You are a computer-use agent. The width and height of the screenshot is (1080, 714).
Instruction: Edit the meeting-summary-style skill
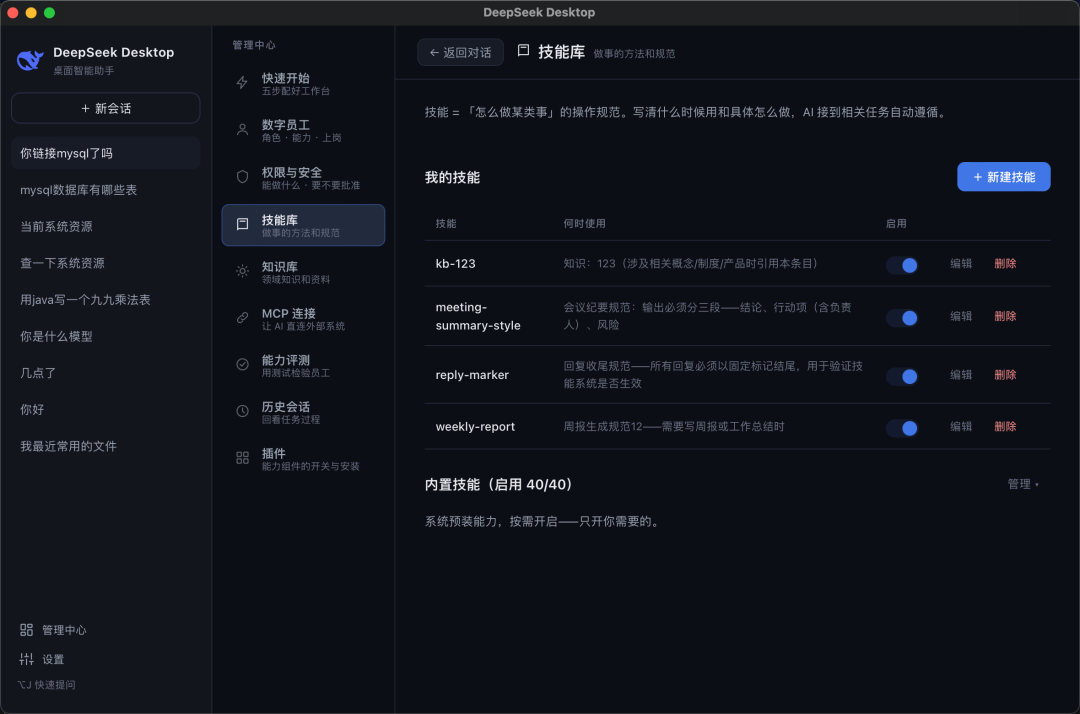(961, 316)
